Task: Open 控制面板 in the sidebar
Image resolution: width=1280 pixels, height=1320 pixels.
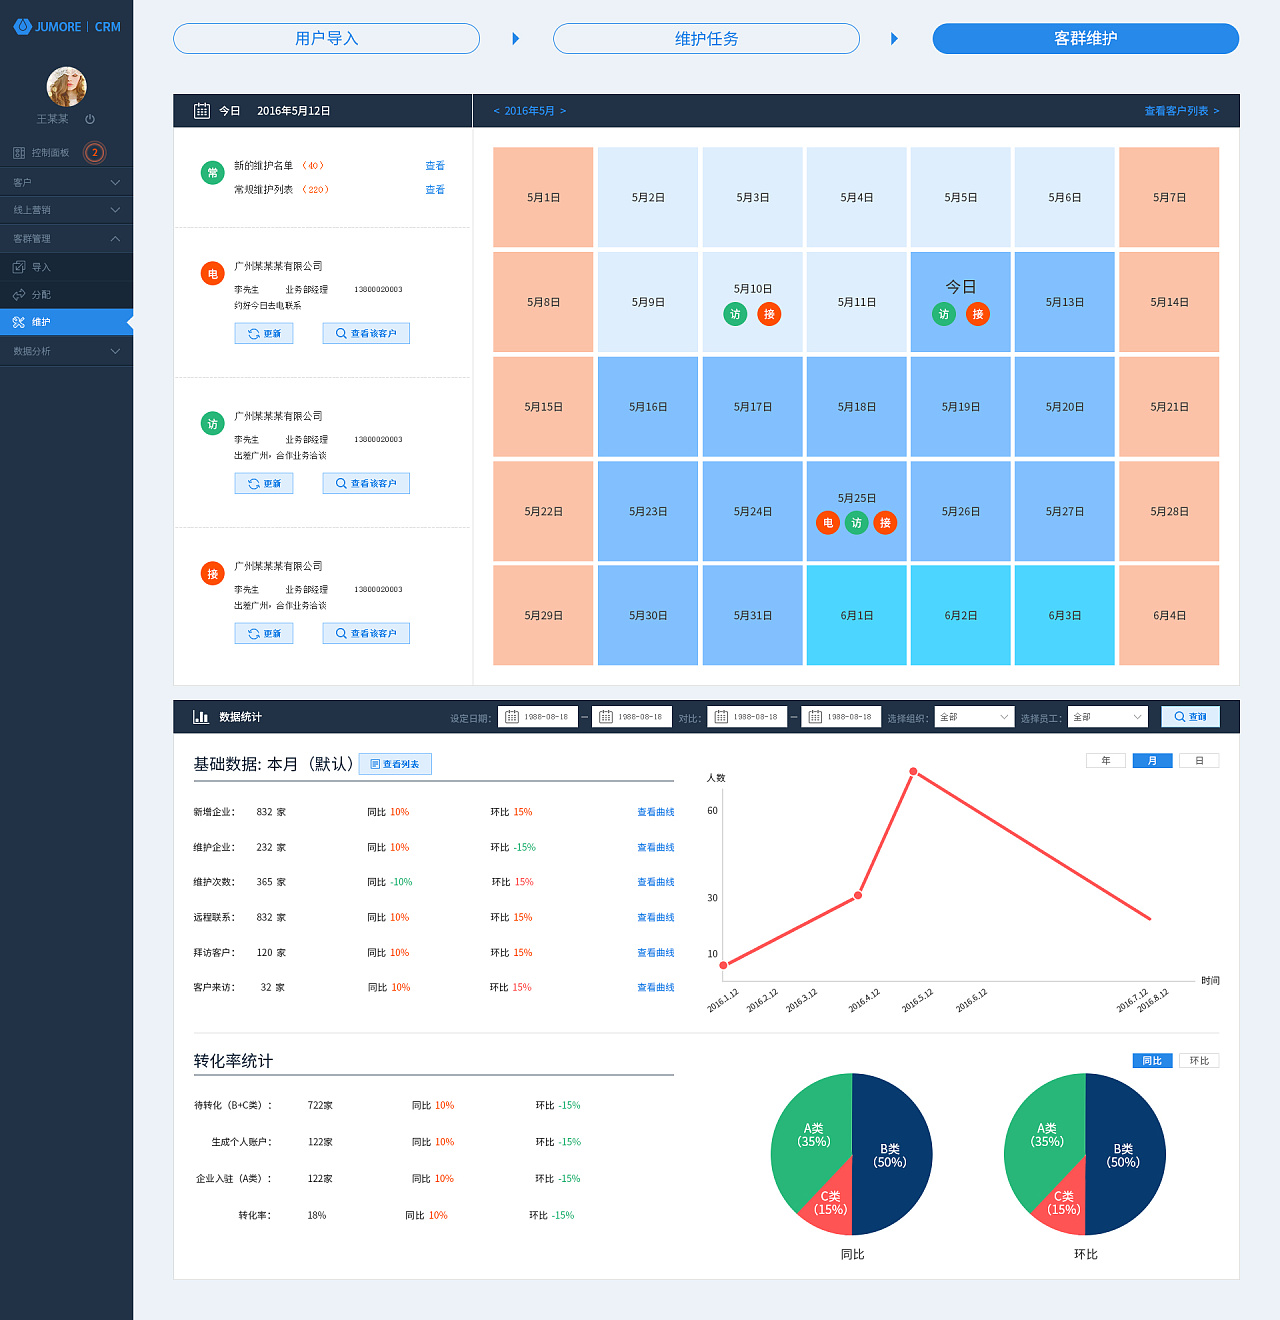Action: pyautogui.click(x=41, y=153)
